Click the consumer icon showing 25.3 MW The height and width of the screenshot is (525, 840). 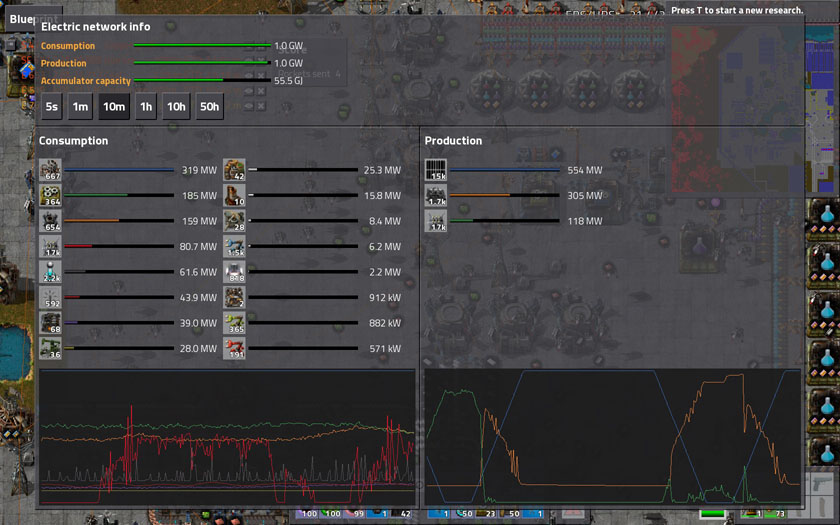(x=234, y=170)
